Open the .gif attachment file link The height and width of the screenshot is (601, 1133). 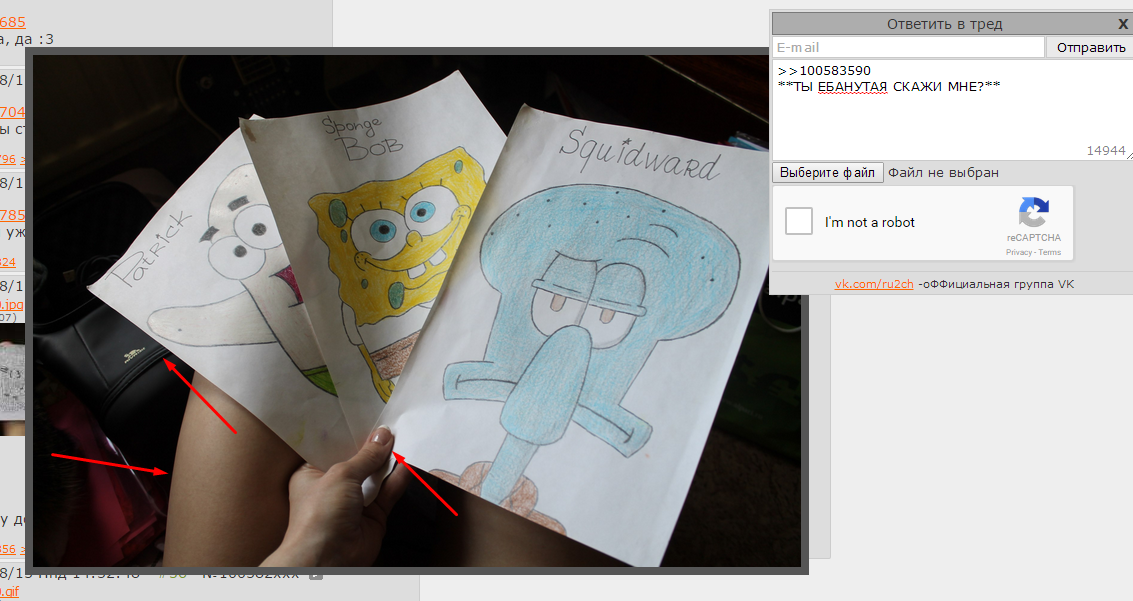pyautogui.click(x=9, y=592)
